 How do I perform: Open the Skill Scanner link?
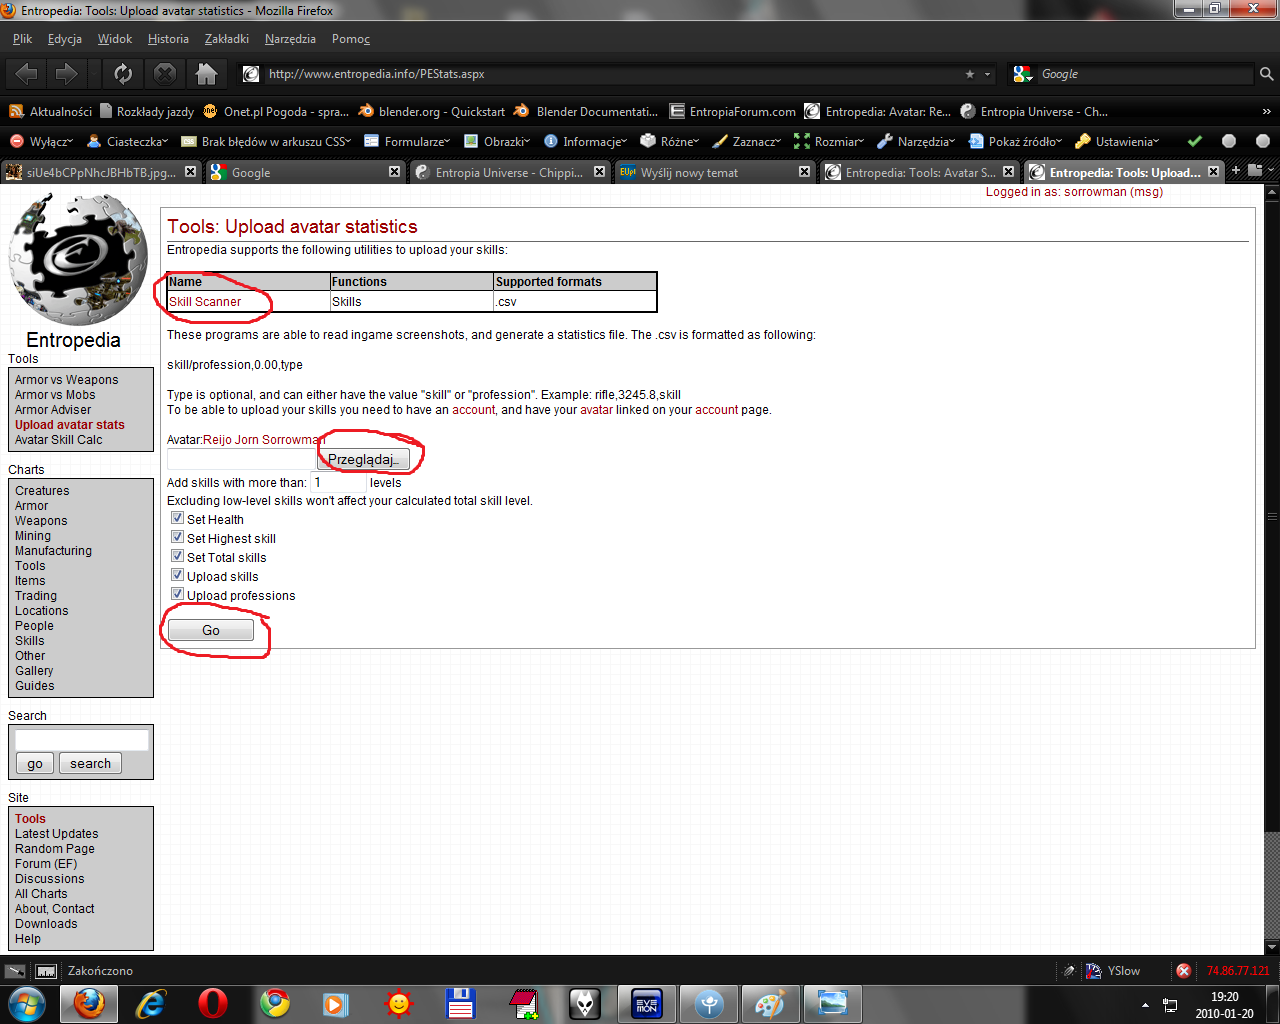coord(205,301)
